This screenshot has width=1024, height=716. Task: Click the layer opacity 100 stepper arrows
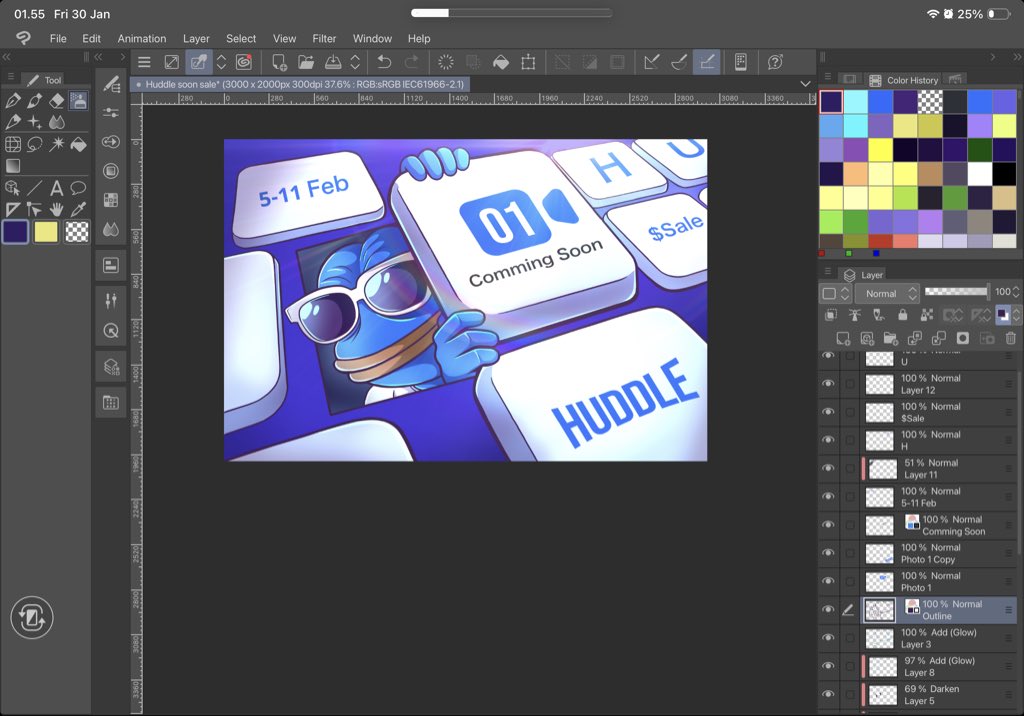(x=1016, y=292)
